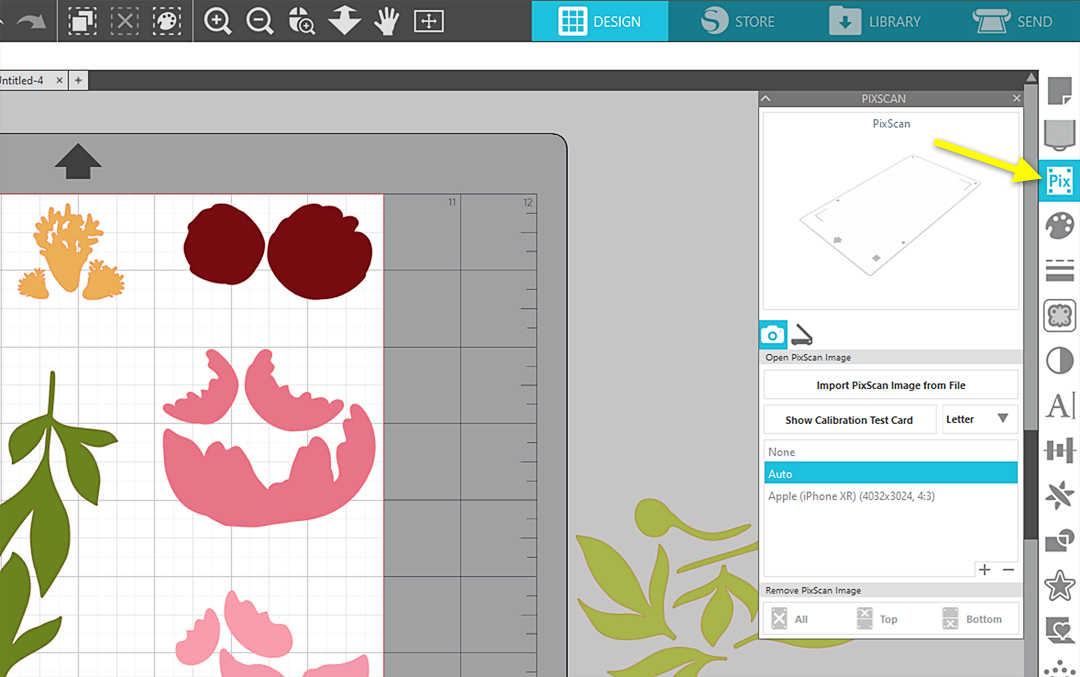
Task: Go to the SEND tab
Action: pos(1012,21)
